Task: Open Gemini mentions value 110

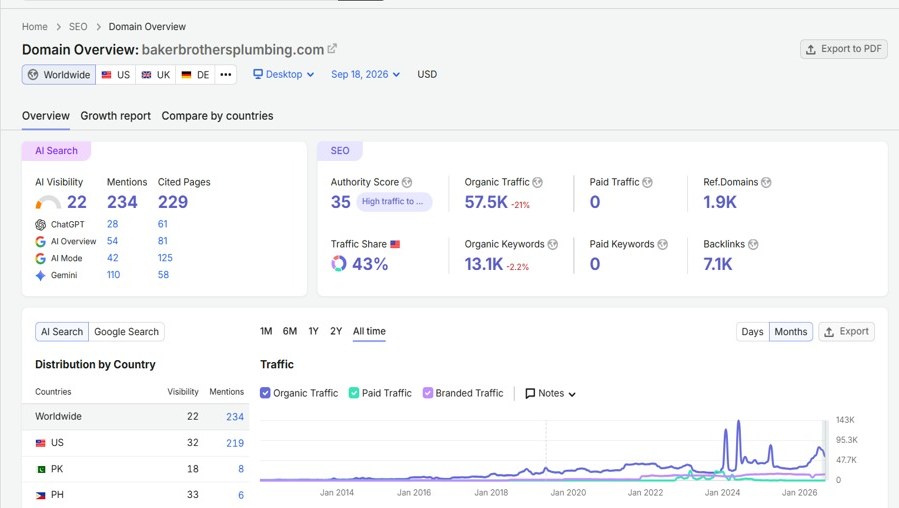Action: 114,275
